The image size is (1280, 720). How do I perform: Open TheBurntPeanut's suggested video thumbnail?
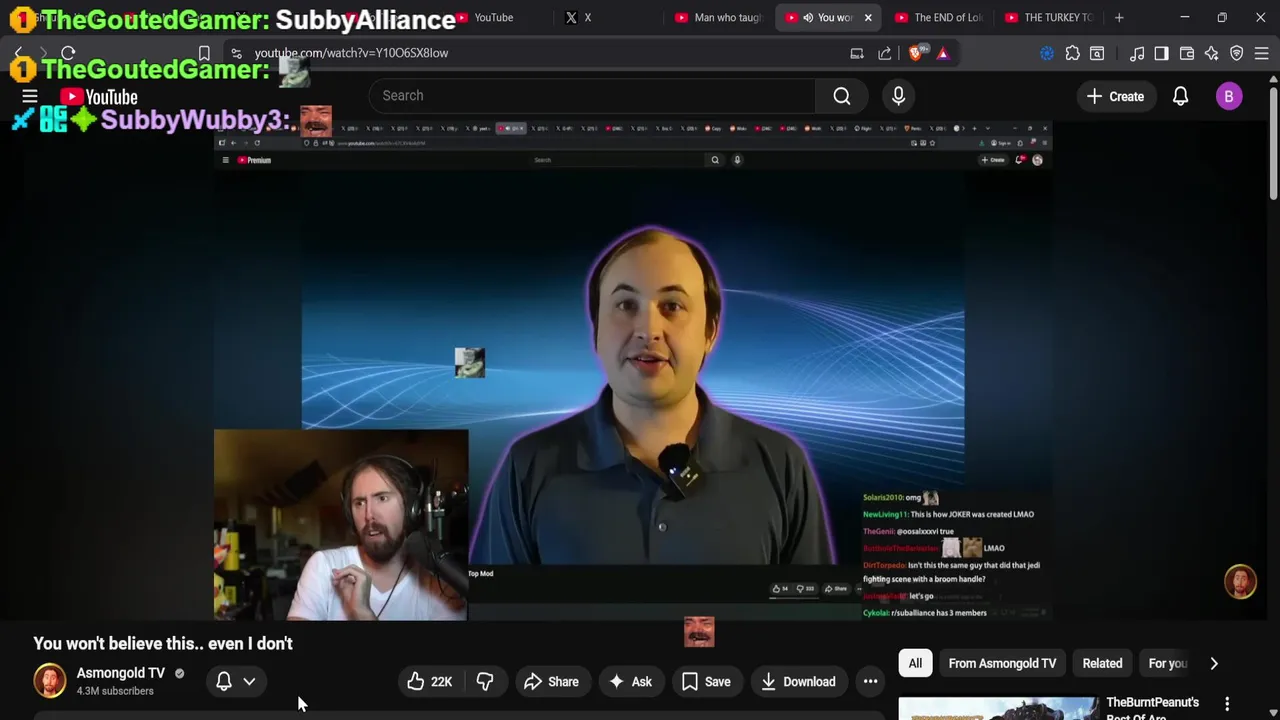[x=998, y=708]
